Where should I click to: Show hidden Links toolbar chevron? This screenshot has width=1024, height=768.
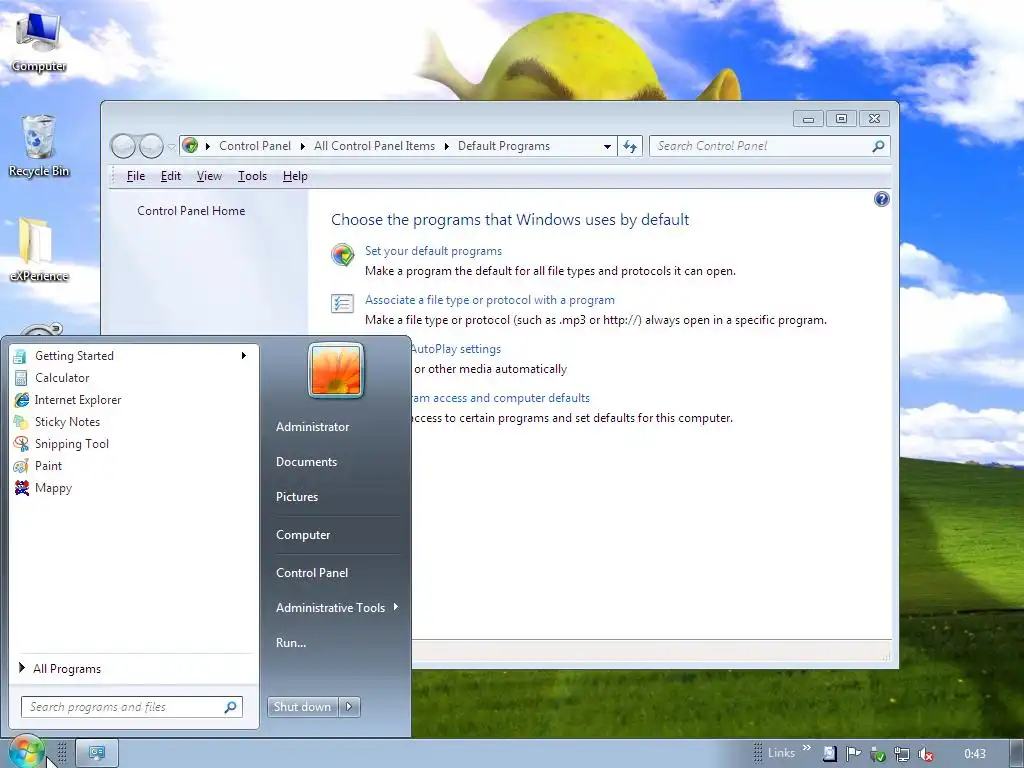click(807, 748)
